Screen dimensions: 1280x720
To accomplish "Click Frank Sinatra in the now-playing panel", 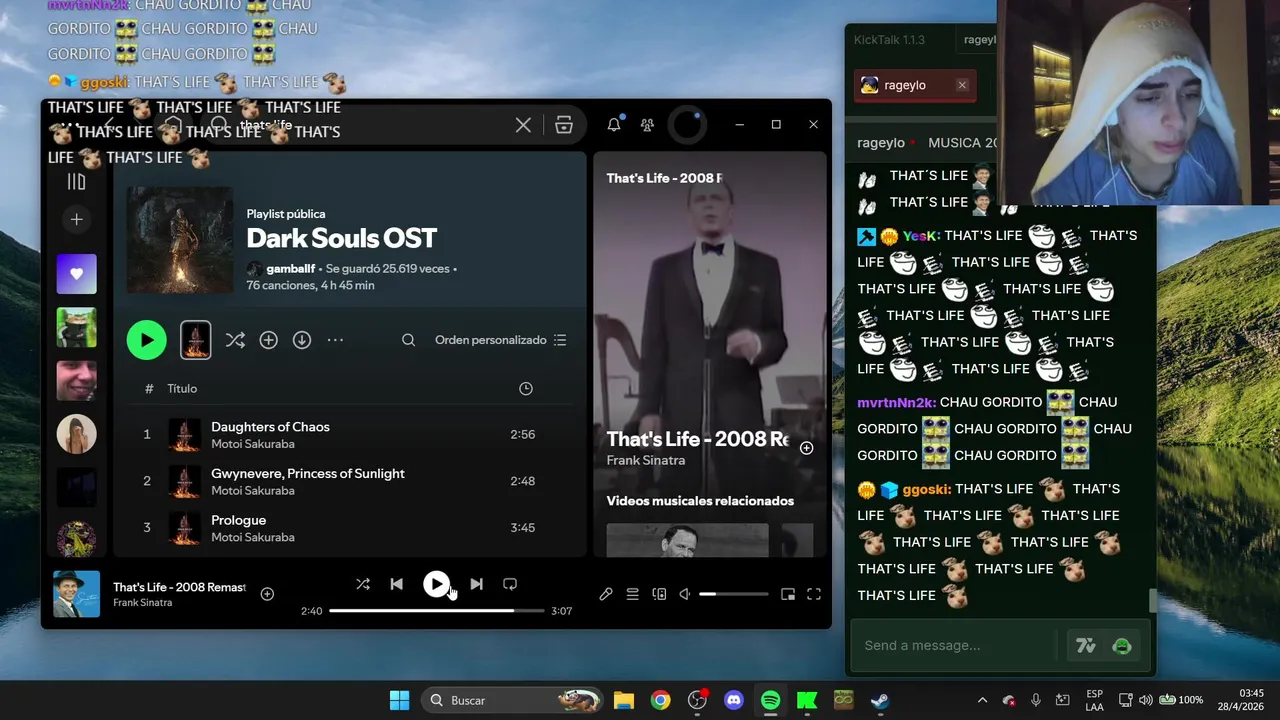I will [x=646, y=460].
